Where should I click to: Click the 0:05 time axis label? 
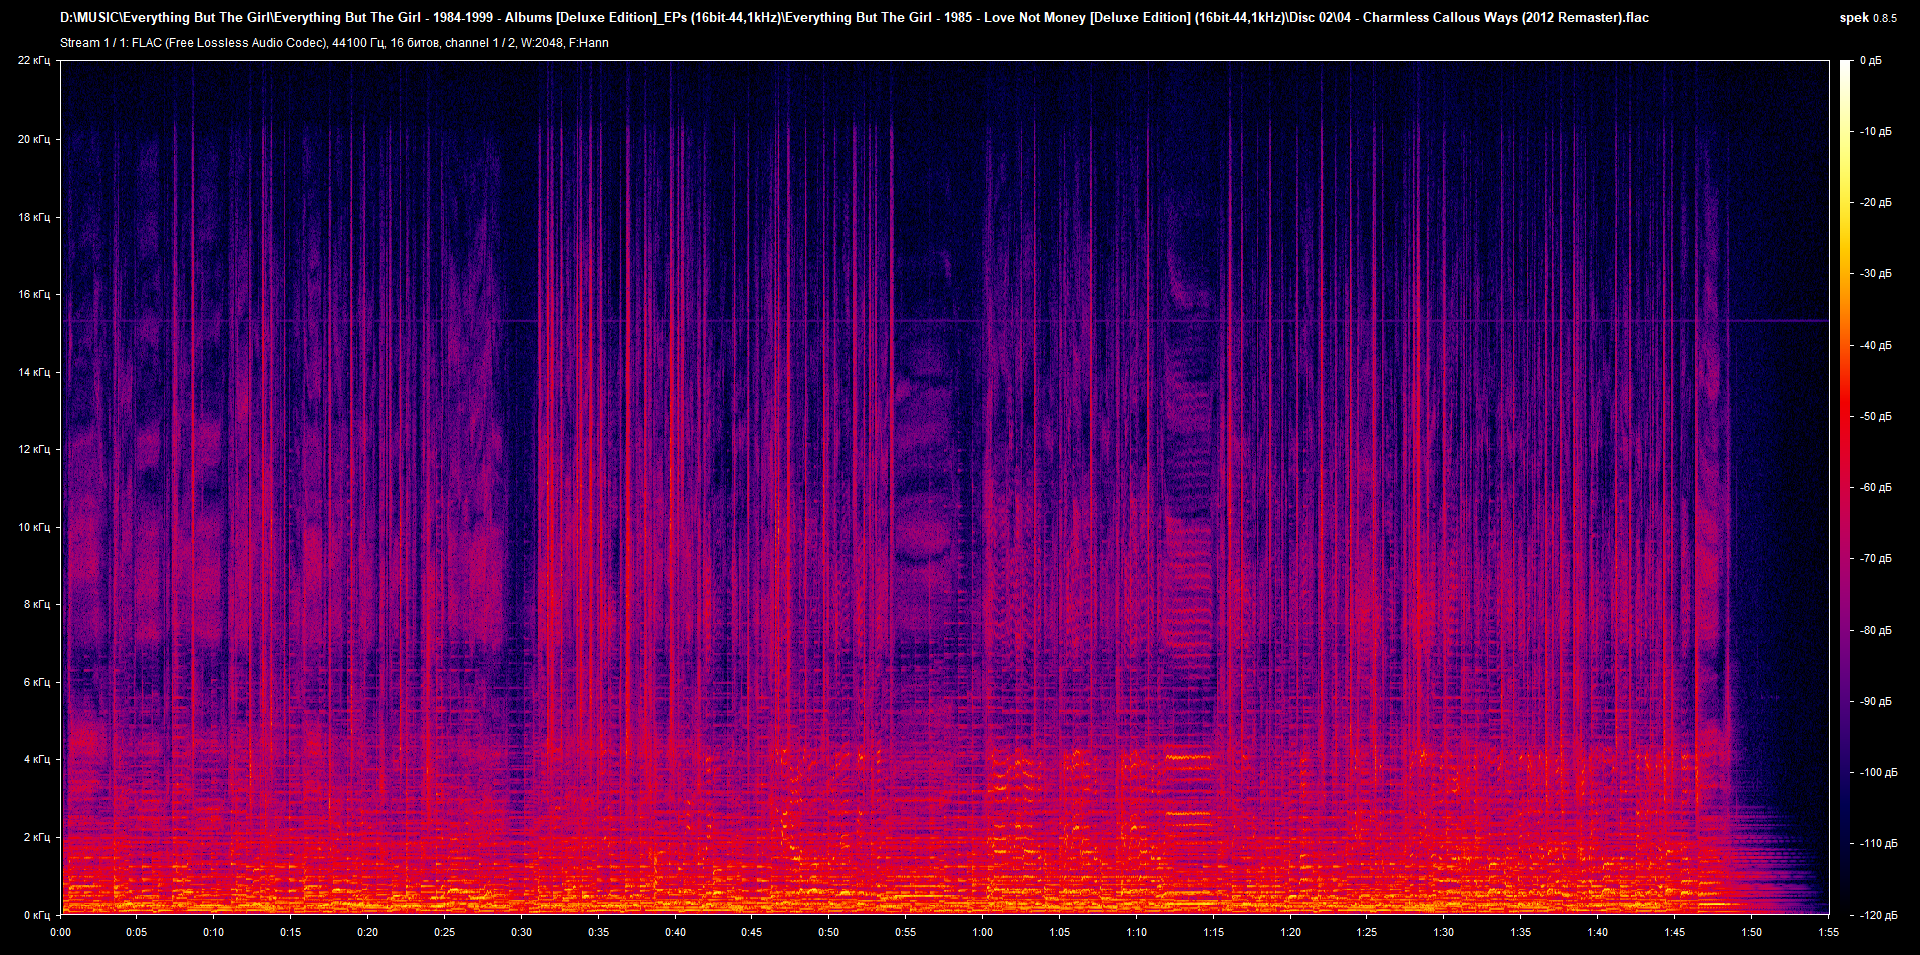137,932
